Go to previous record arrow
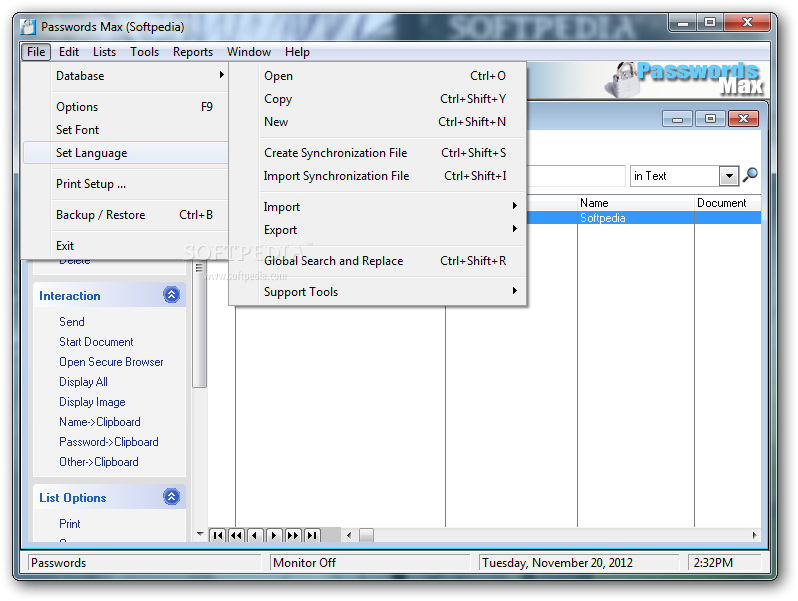 [x=255, y=535]
